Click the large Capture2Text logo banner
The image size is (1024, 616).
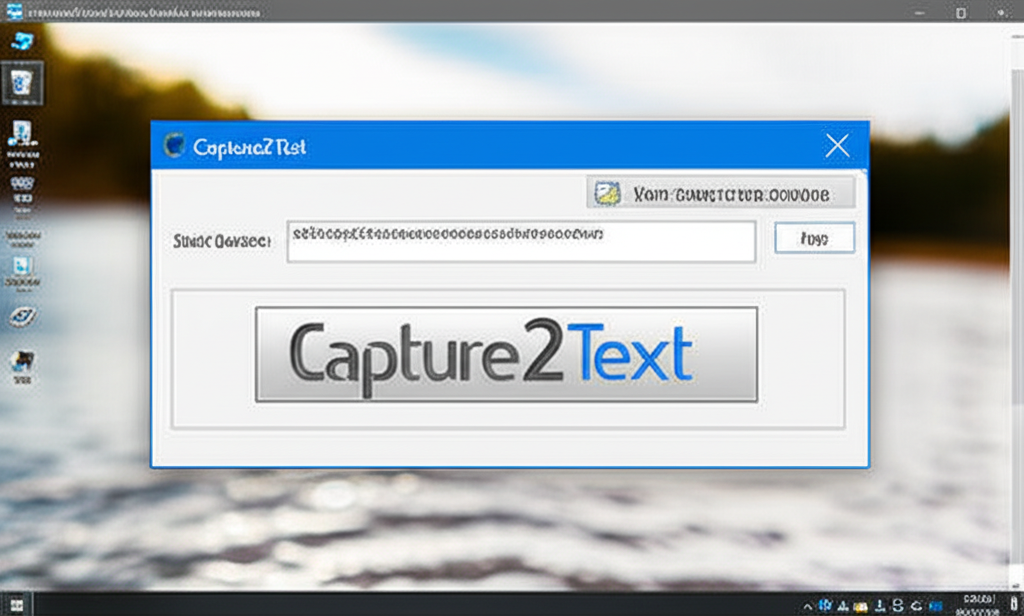click(506, 355)
